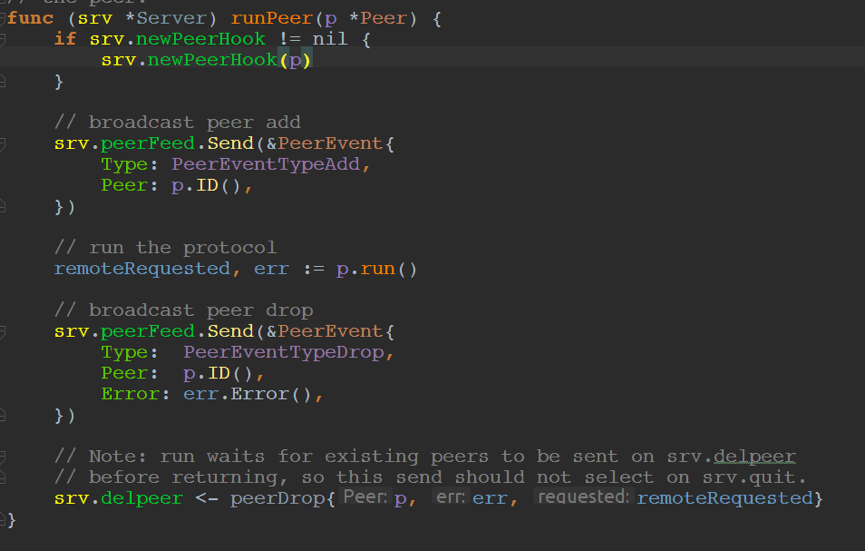Click 'err' in err.Error()

pyautogui.click(x=201, y=394)
